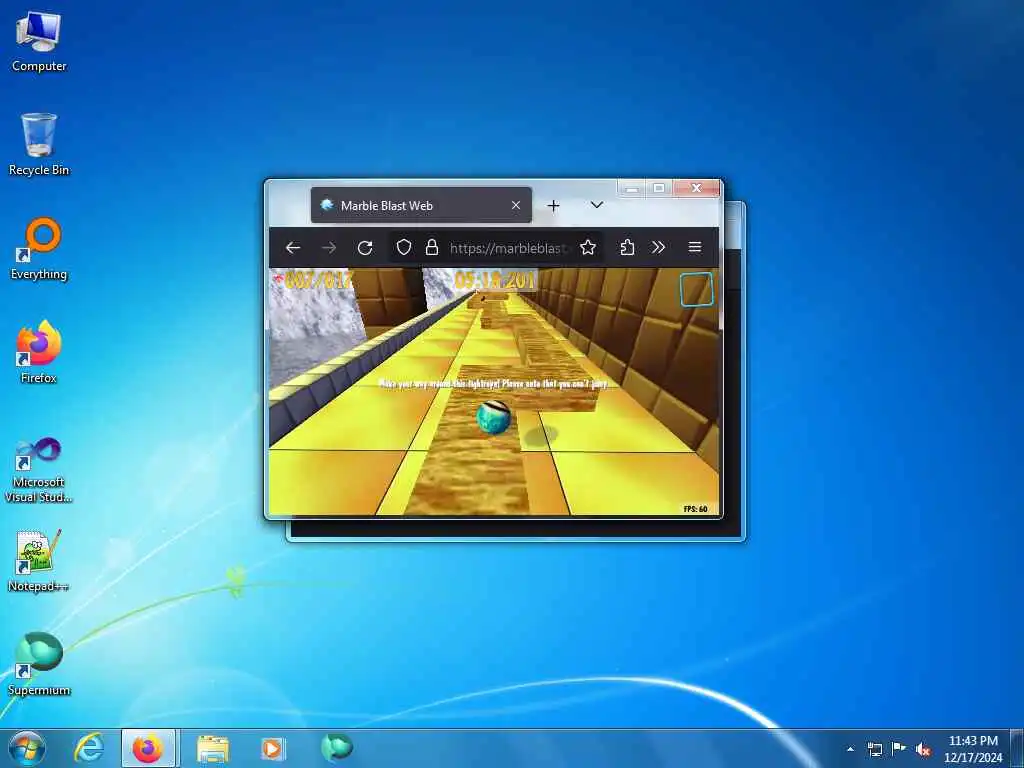This screenshot has width=1024, height=768.
Task: Open a new tab with the plus button
Action: [553, 206]
